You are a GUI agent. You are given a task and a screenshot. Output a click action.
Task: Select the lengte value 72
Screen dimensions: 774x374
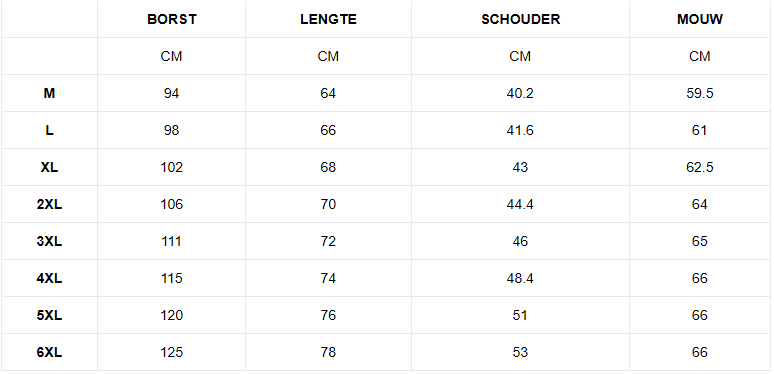pyautogui.click(x=328, y=241)
